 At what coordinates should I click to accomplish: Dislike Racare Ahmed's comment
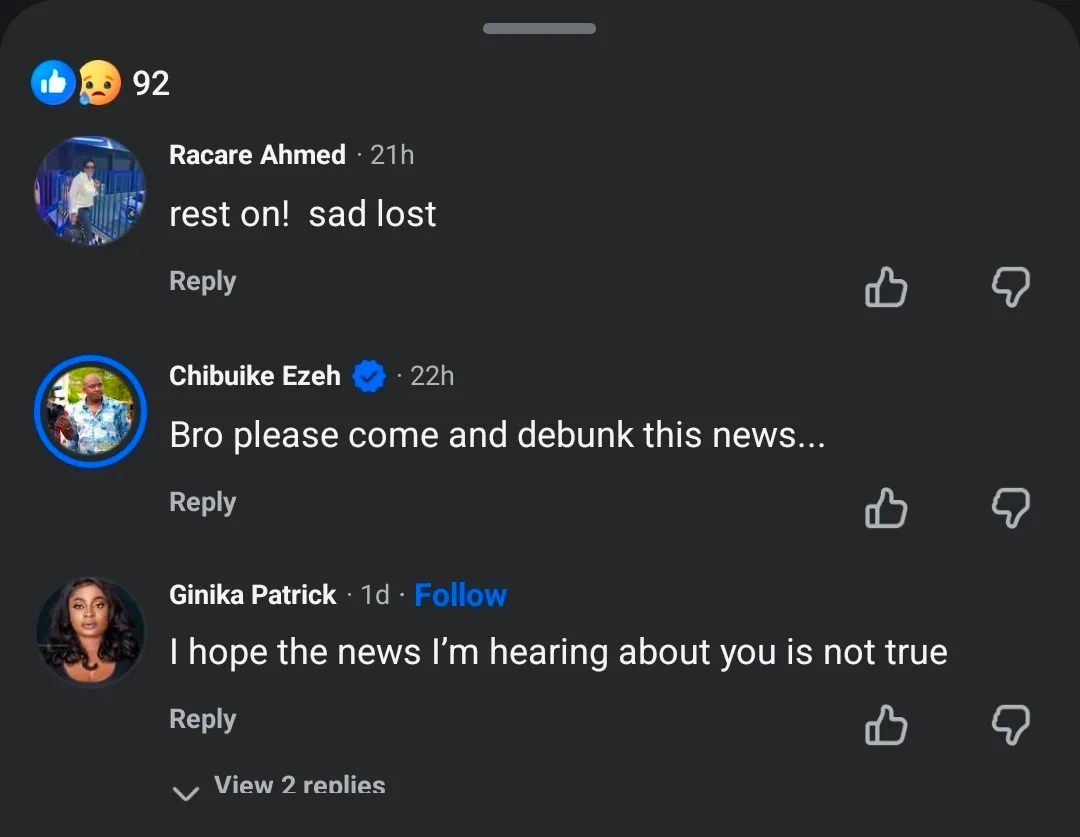1010,288
